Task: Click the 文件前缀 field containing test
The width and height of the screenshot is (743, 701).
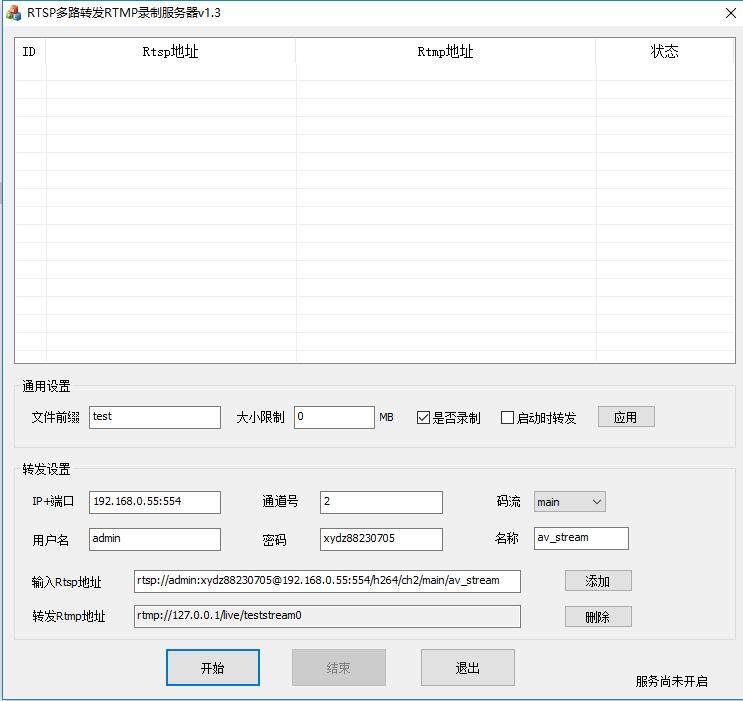Action: coord(155,417)
